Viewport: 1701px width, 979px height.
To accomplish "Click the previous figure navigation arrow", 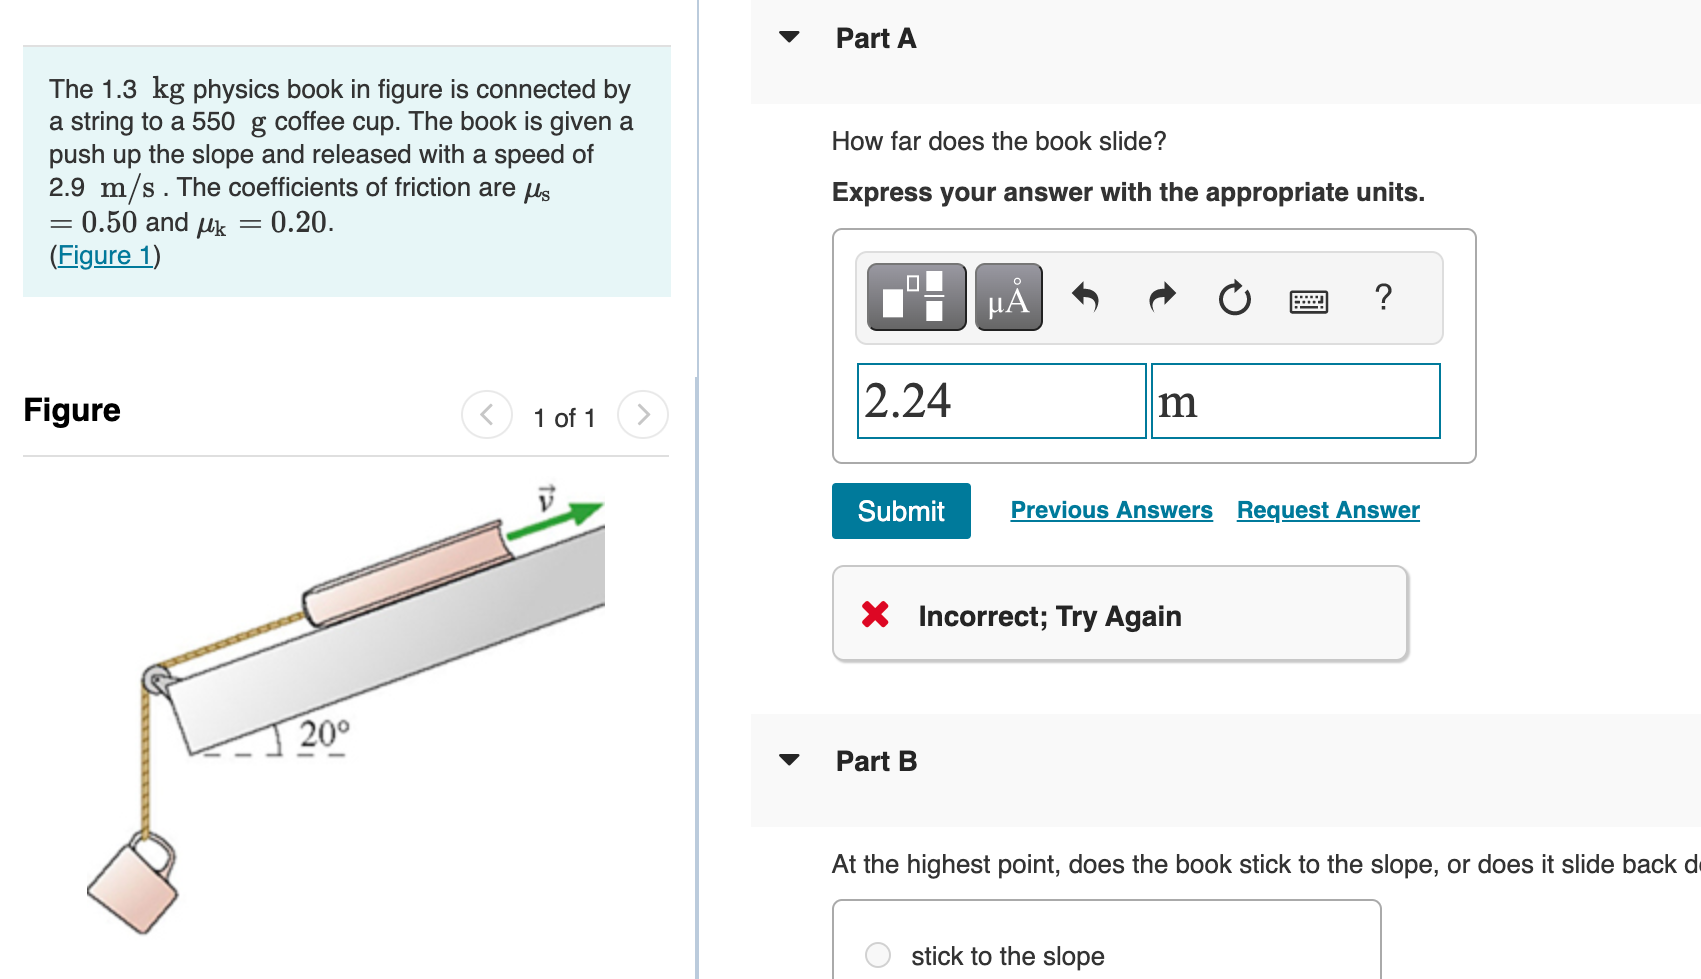I will point(487,414).
